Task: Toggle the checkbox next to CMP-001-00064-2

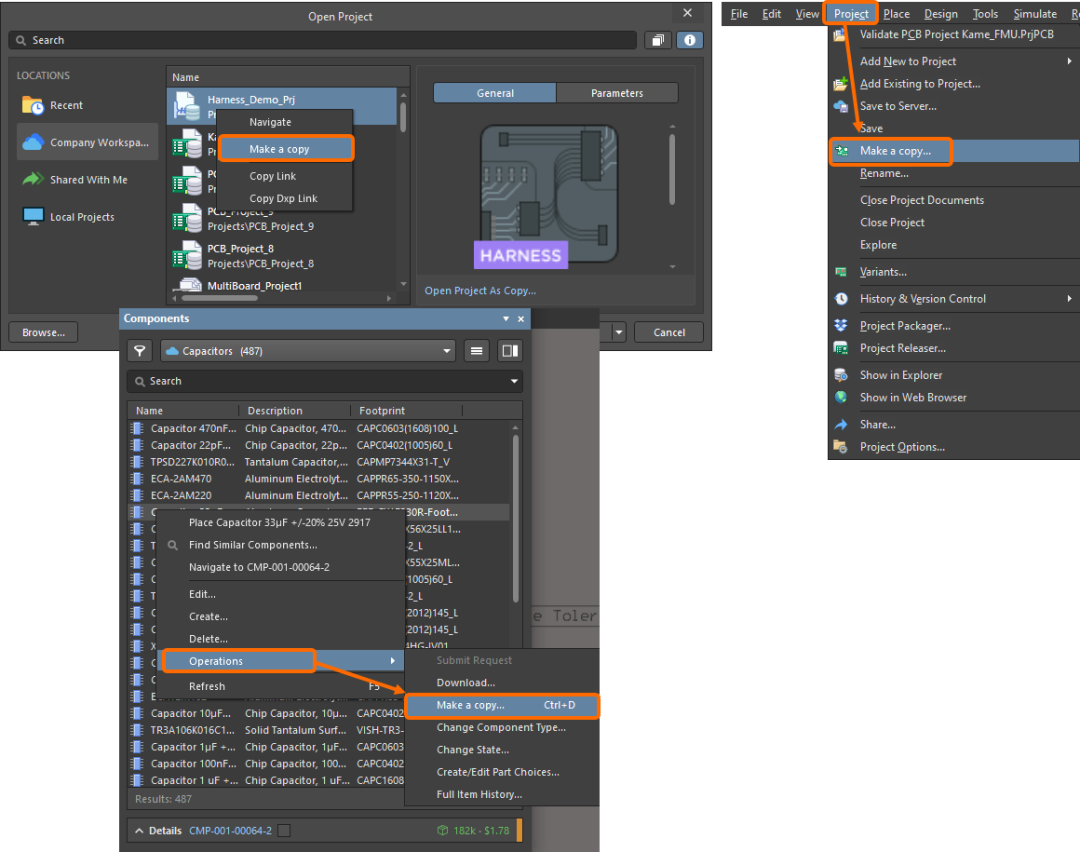Action: (x=284, y=831)
